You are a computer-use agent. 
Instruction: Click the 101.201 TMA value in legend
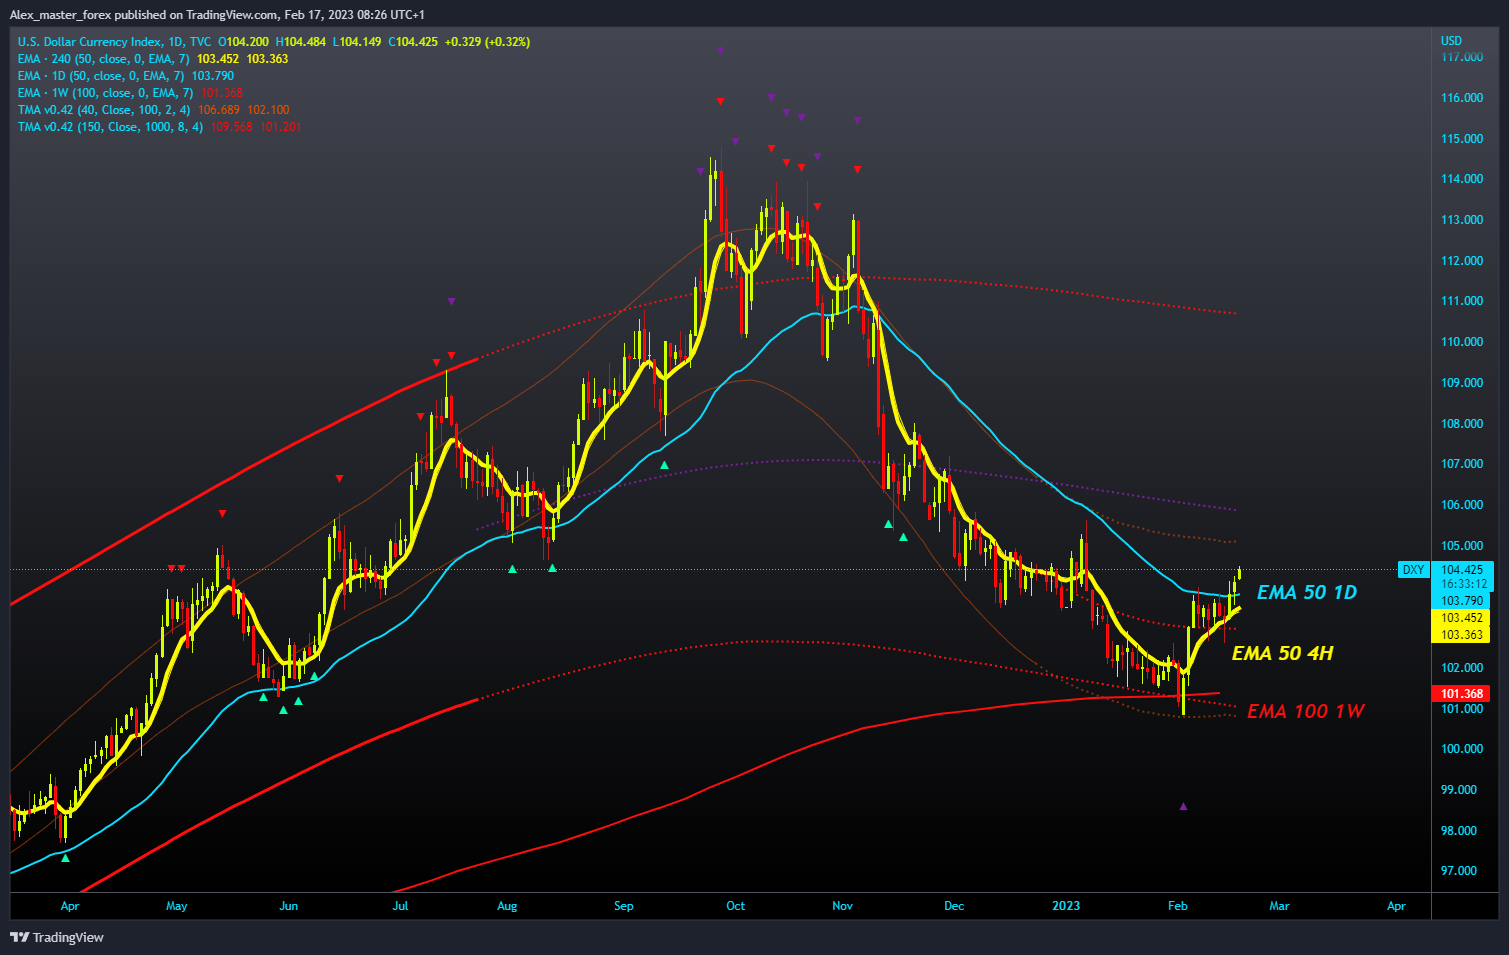pos(281,127)
